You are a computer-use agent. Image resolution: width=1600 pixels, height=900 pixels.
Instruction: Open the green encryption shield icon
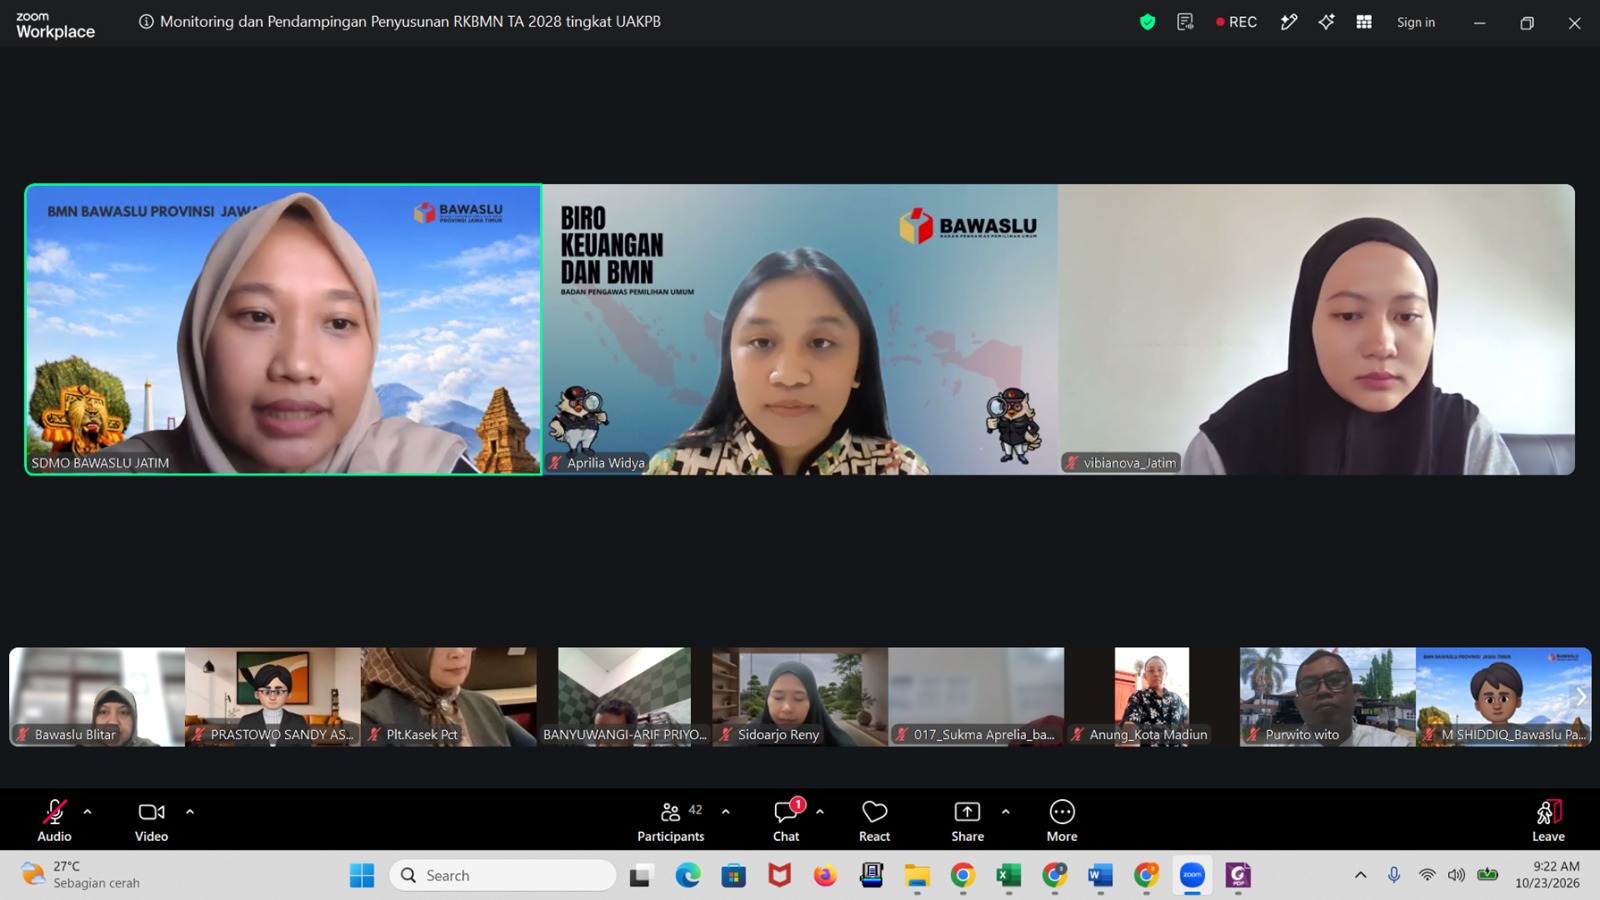1147,22
